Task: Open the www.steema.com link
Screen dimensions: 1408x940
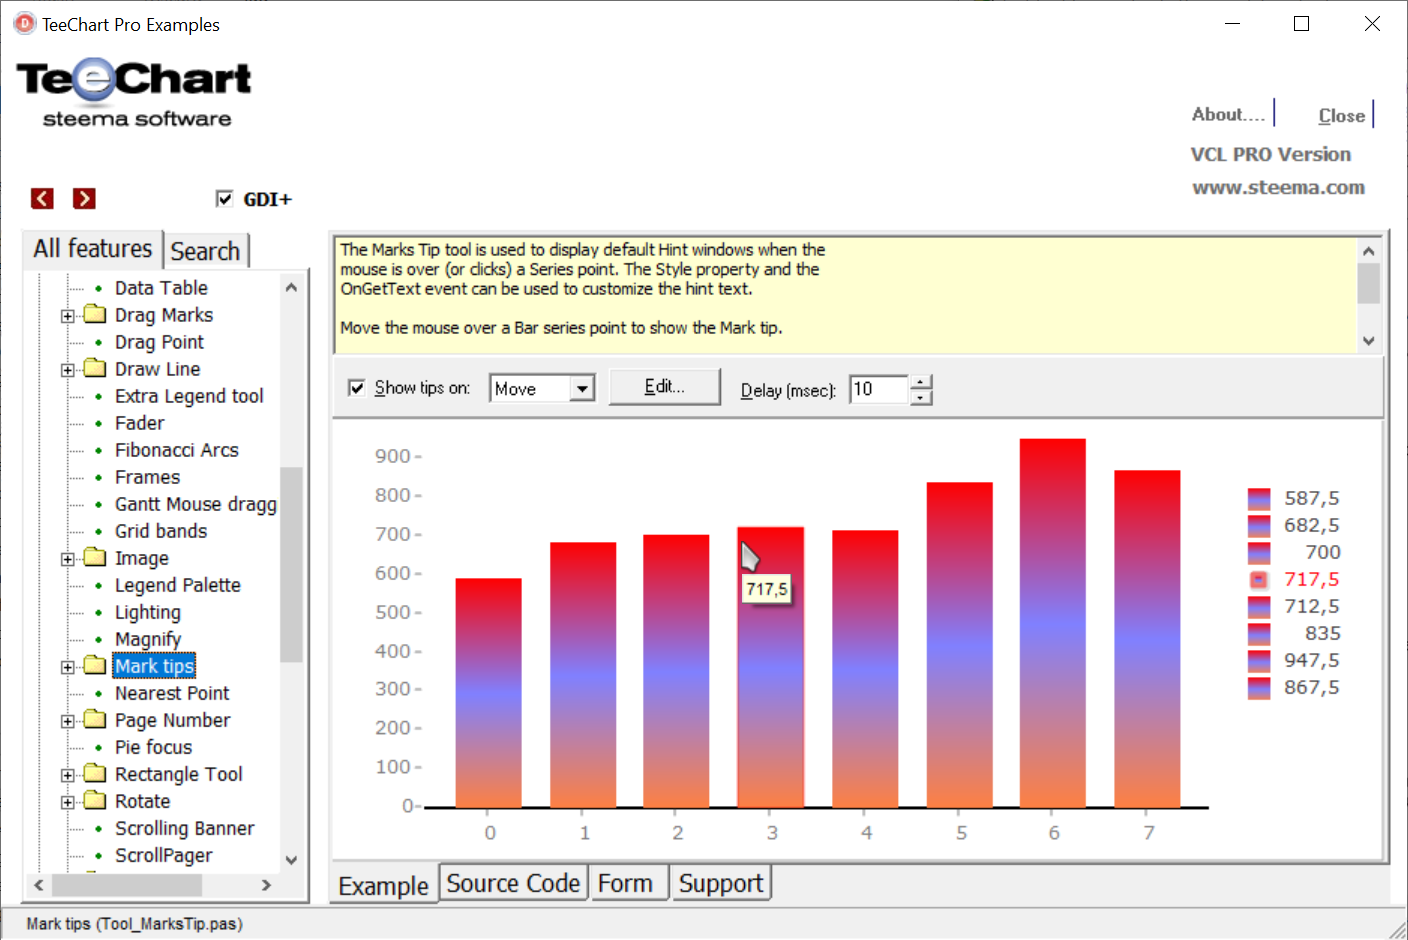Action: (1278, 187)
